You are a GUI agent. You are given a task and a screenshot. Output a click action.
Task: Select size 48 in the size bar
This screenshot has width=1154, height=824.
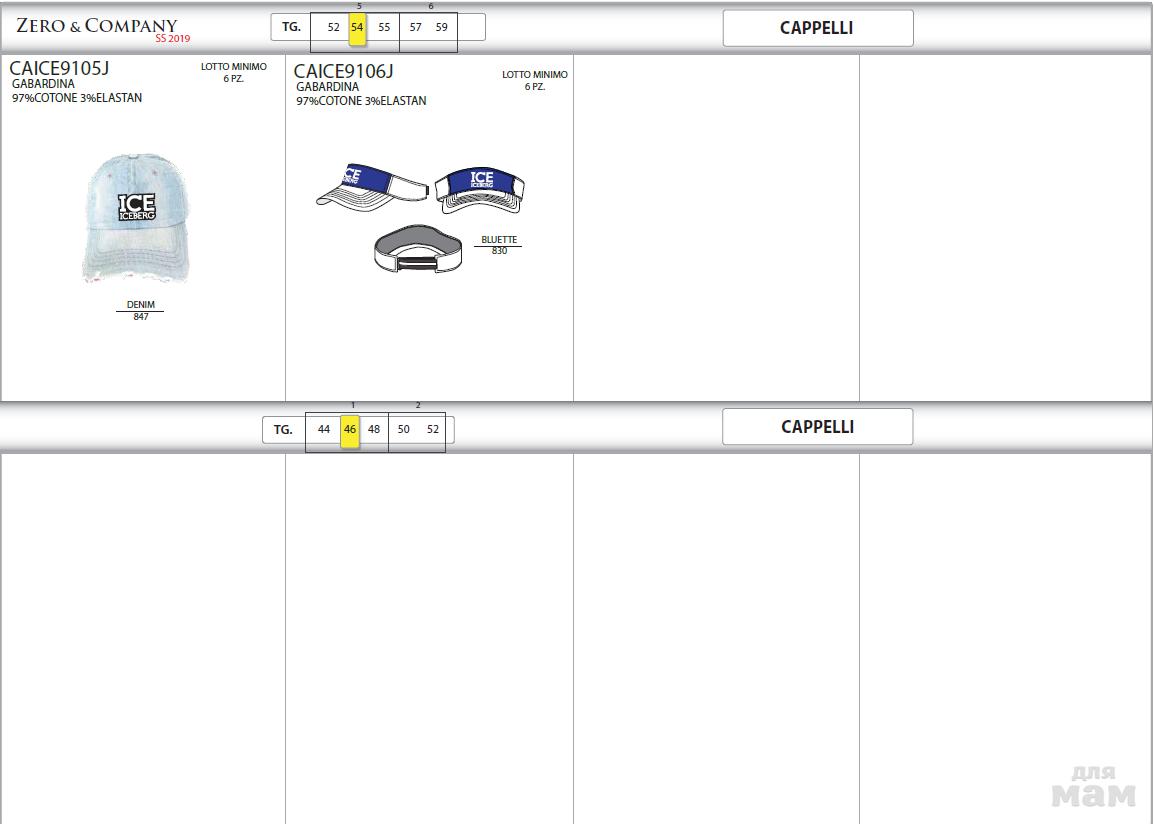coord(374,430)
